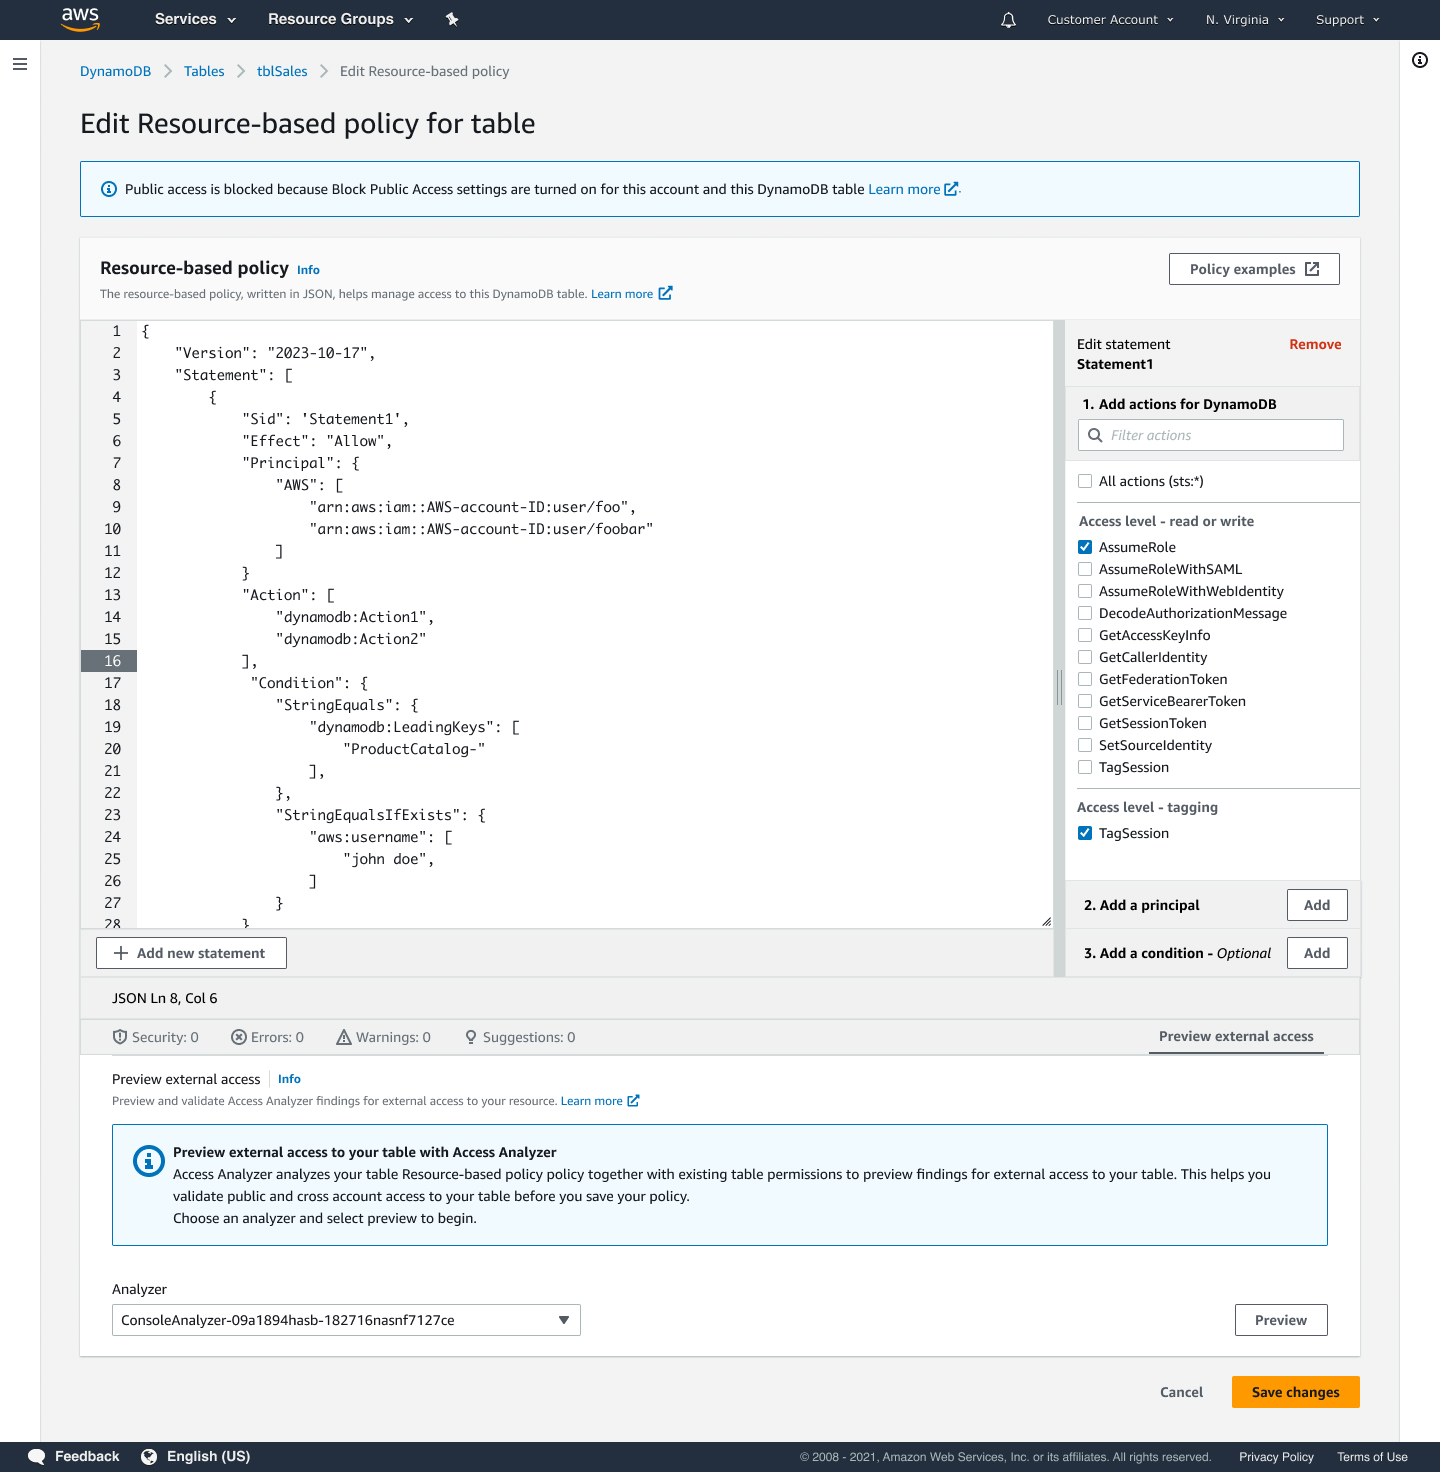Image resolution: width=1440 pixels, height=1472 pixels.
Task: Uncheck the AssumeRole action
Action: coord(1085,547)
